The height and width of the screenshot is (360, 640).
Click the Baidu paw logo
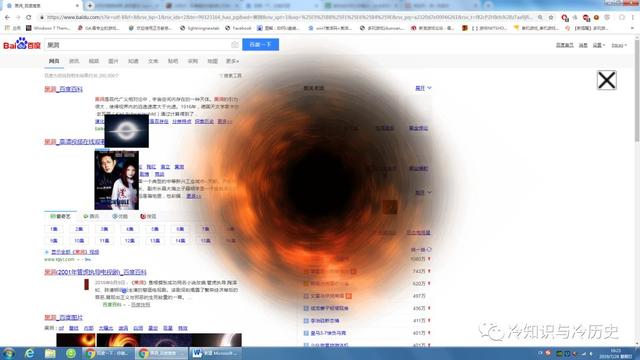[x=22, y=44]
